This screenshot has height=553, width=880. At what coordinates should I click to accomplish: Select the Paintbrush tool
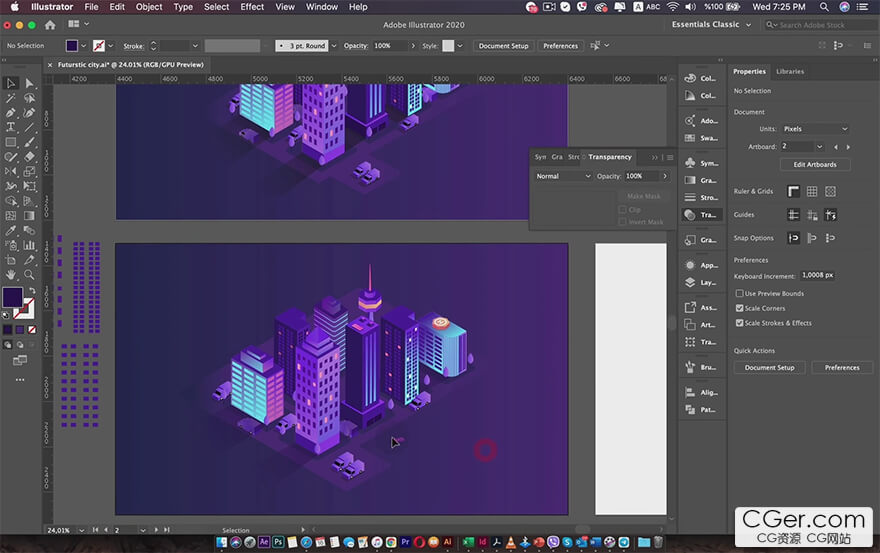click(x=29, y=142)
